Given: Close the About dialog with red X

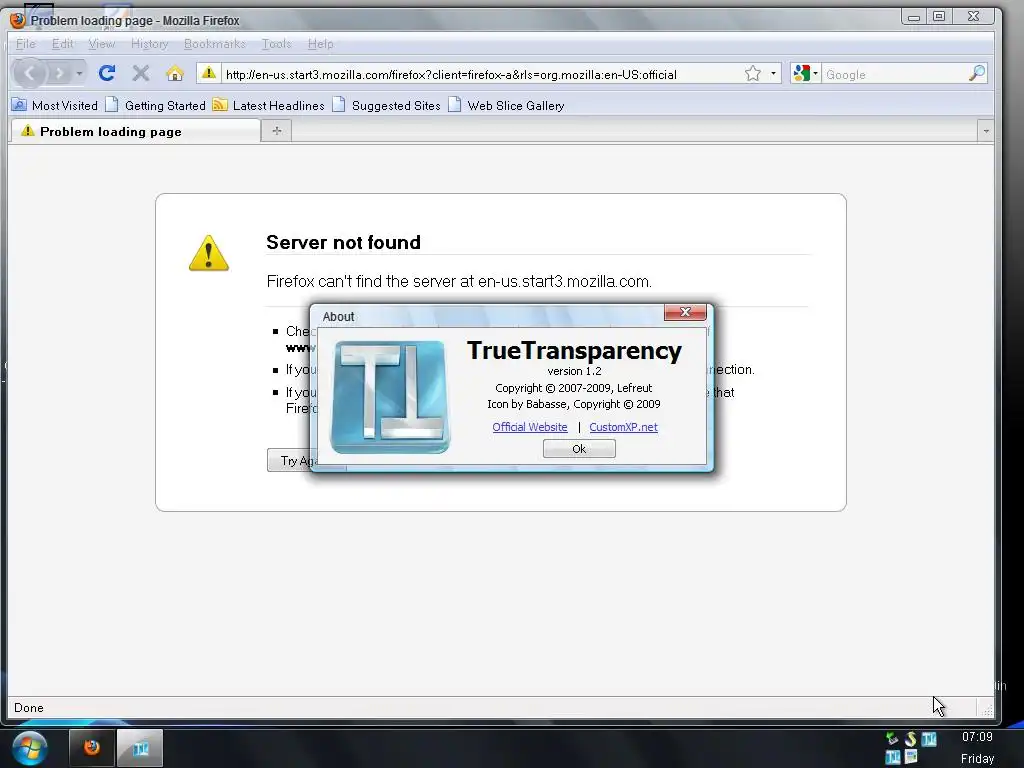Looking at the screenshot, I should 685,312.
